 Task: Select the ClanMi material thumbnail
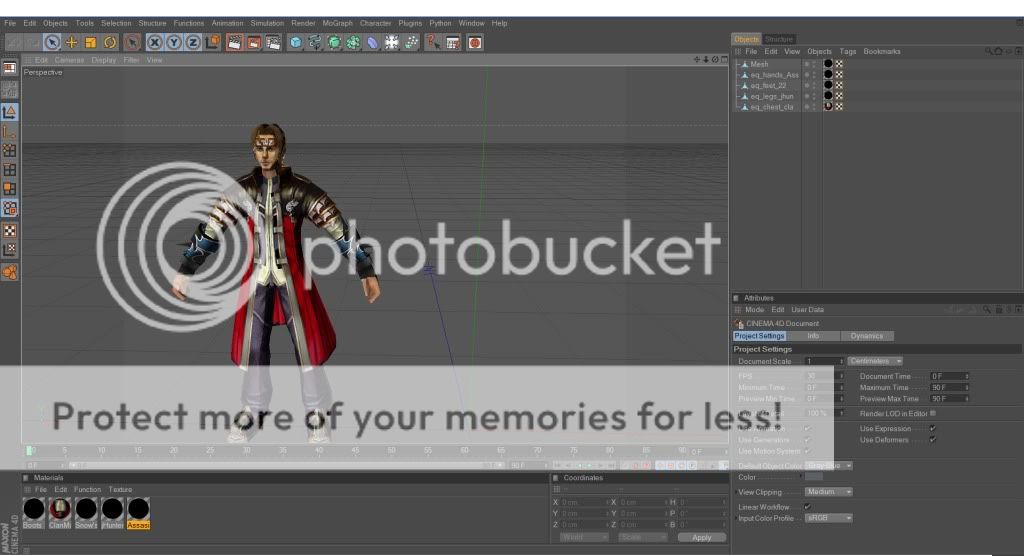[60, 510]
